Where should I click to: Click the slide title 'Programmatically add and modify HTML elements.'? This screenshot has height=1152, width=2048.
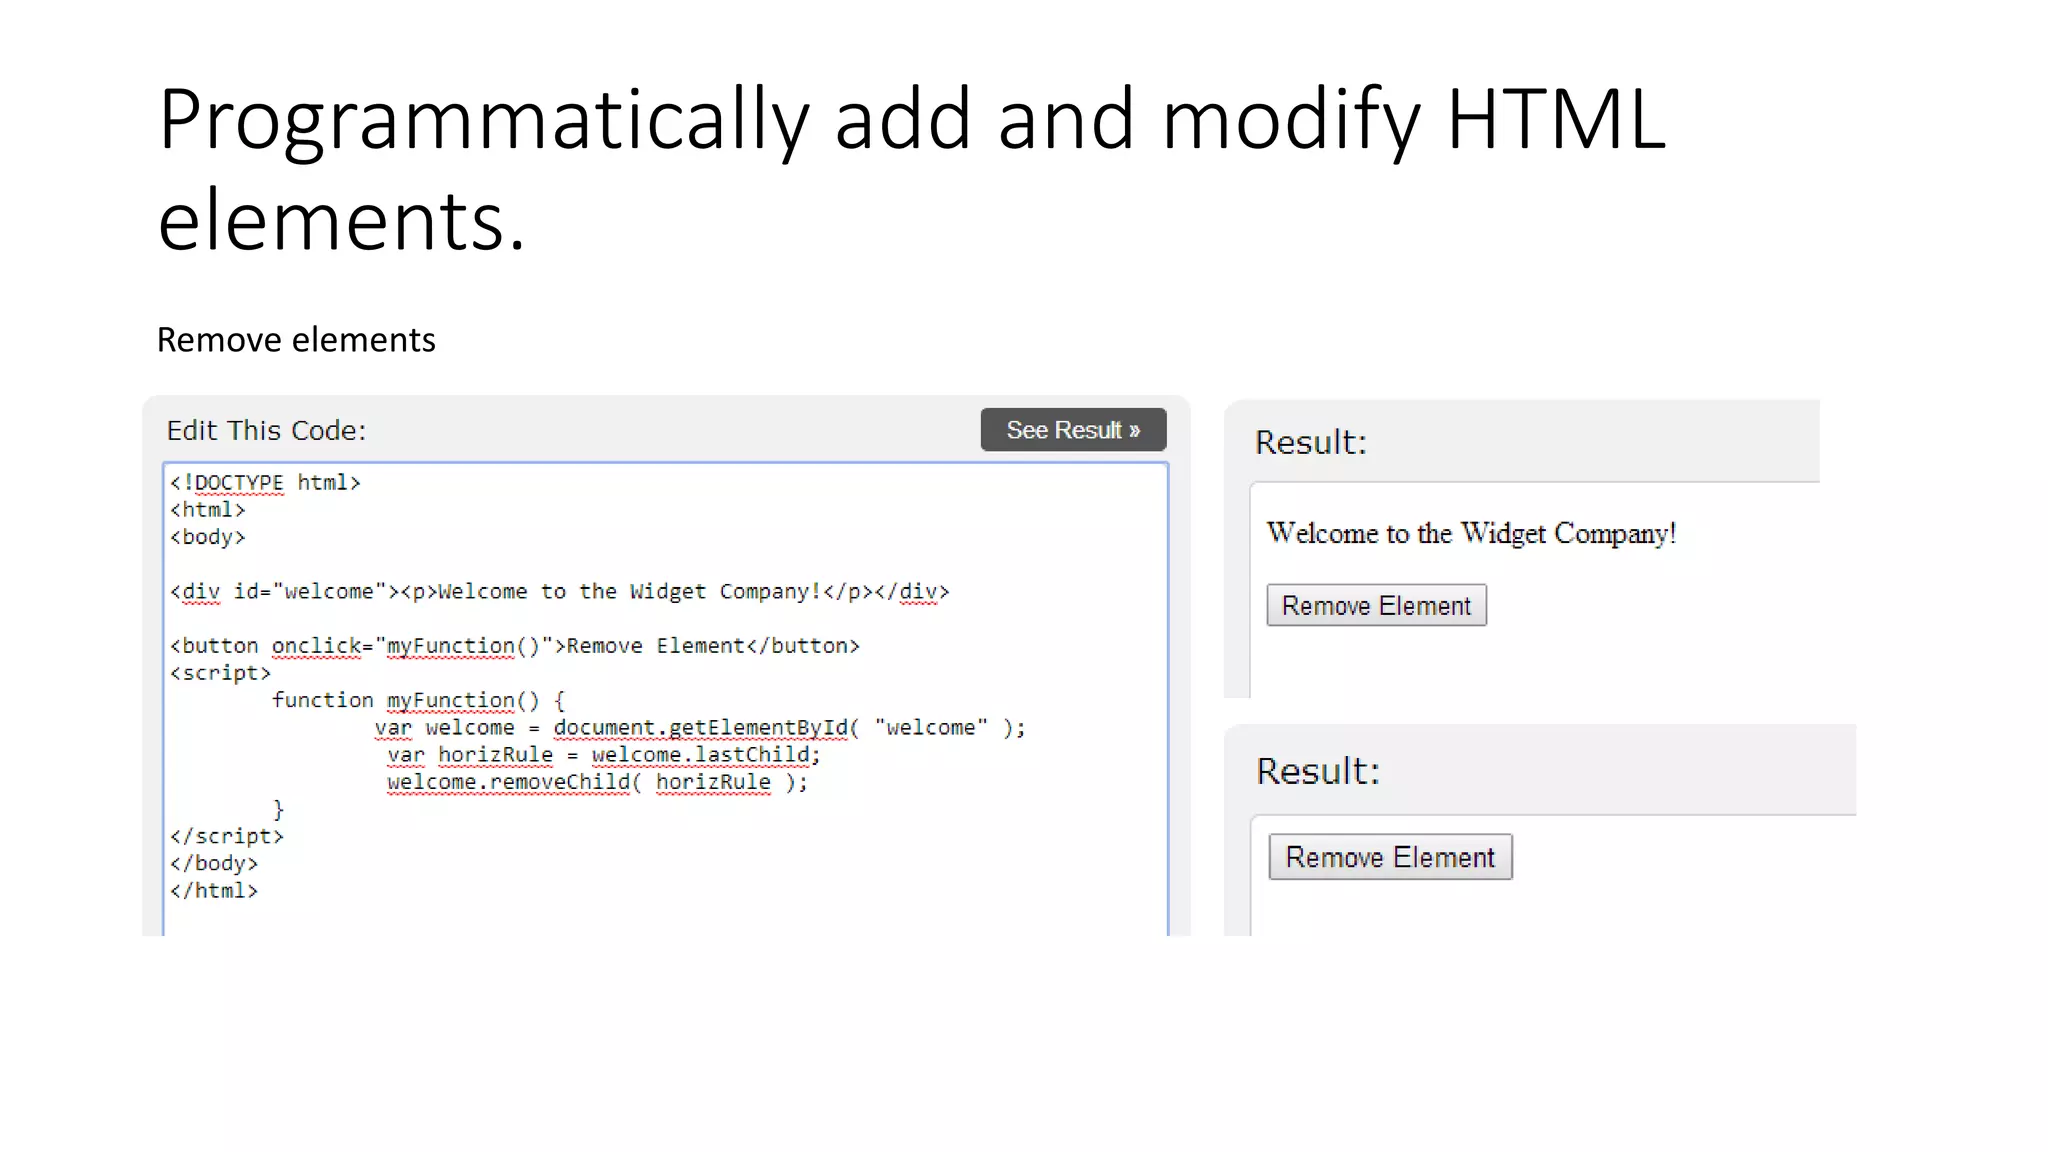click(911, 169)
